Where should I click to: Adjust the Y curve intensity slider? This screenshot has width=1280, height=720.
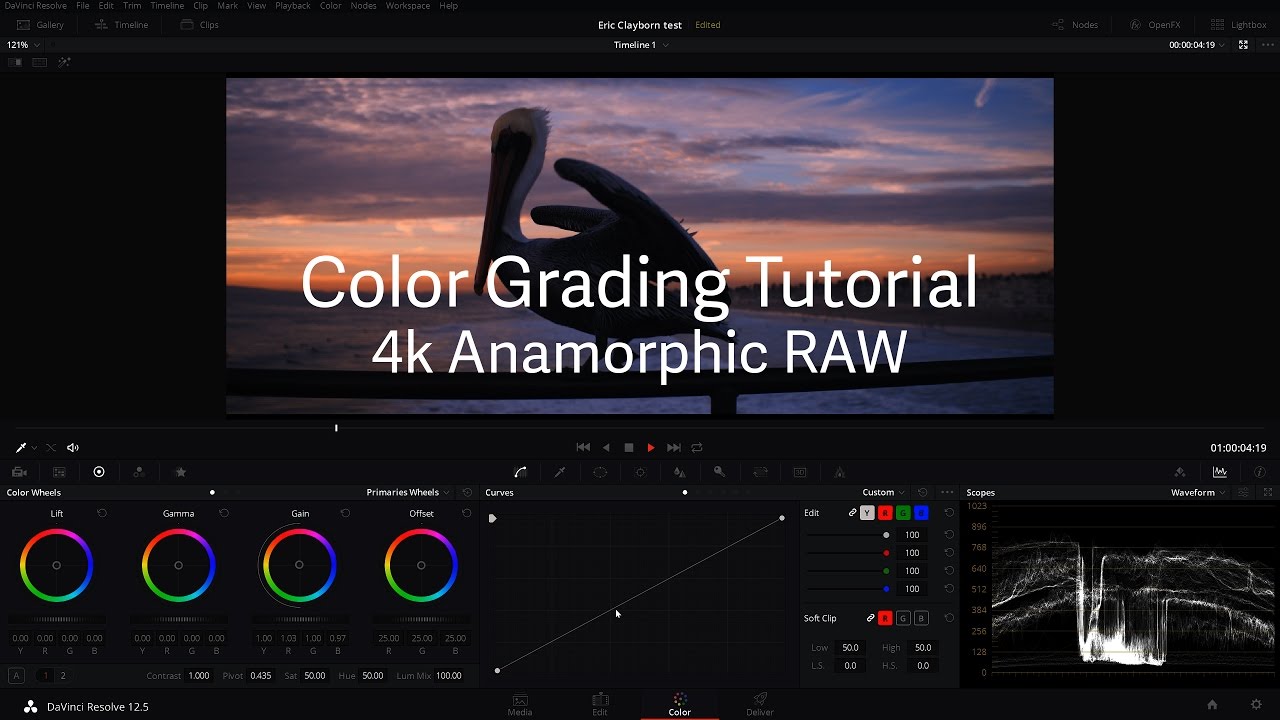pos(848,535)
